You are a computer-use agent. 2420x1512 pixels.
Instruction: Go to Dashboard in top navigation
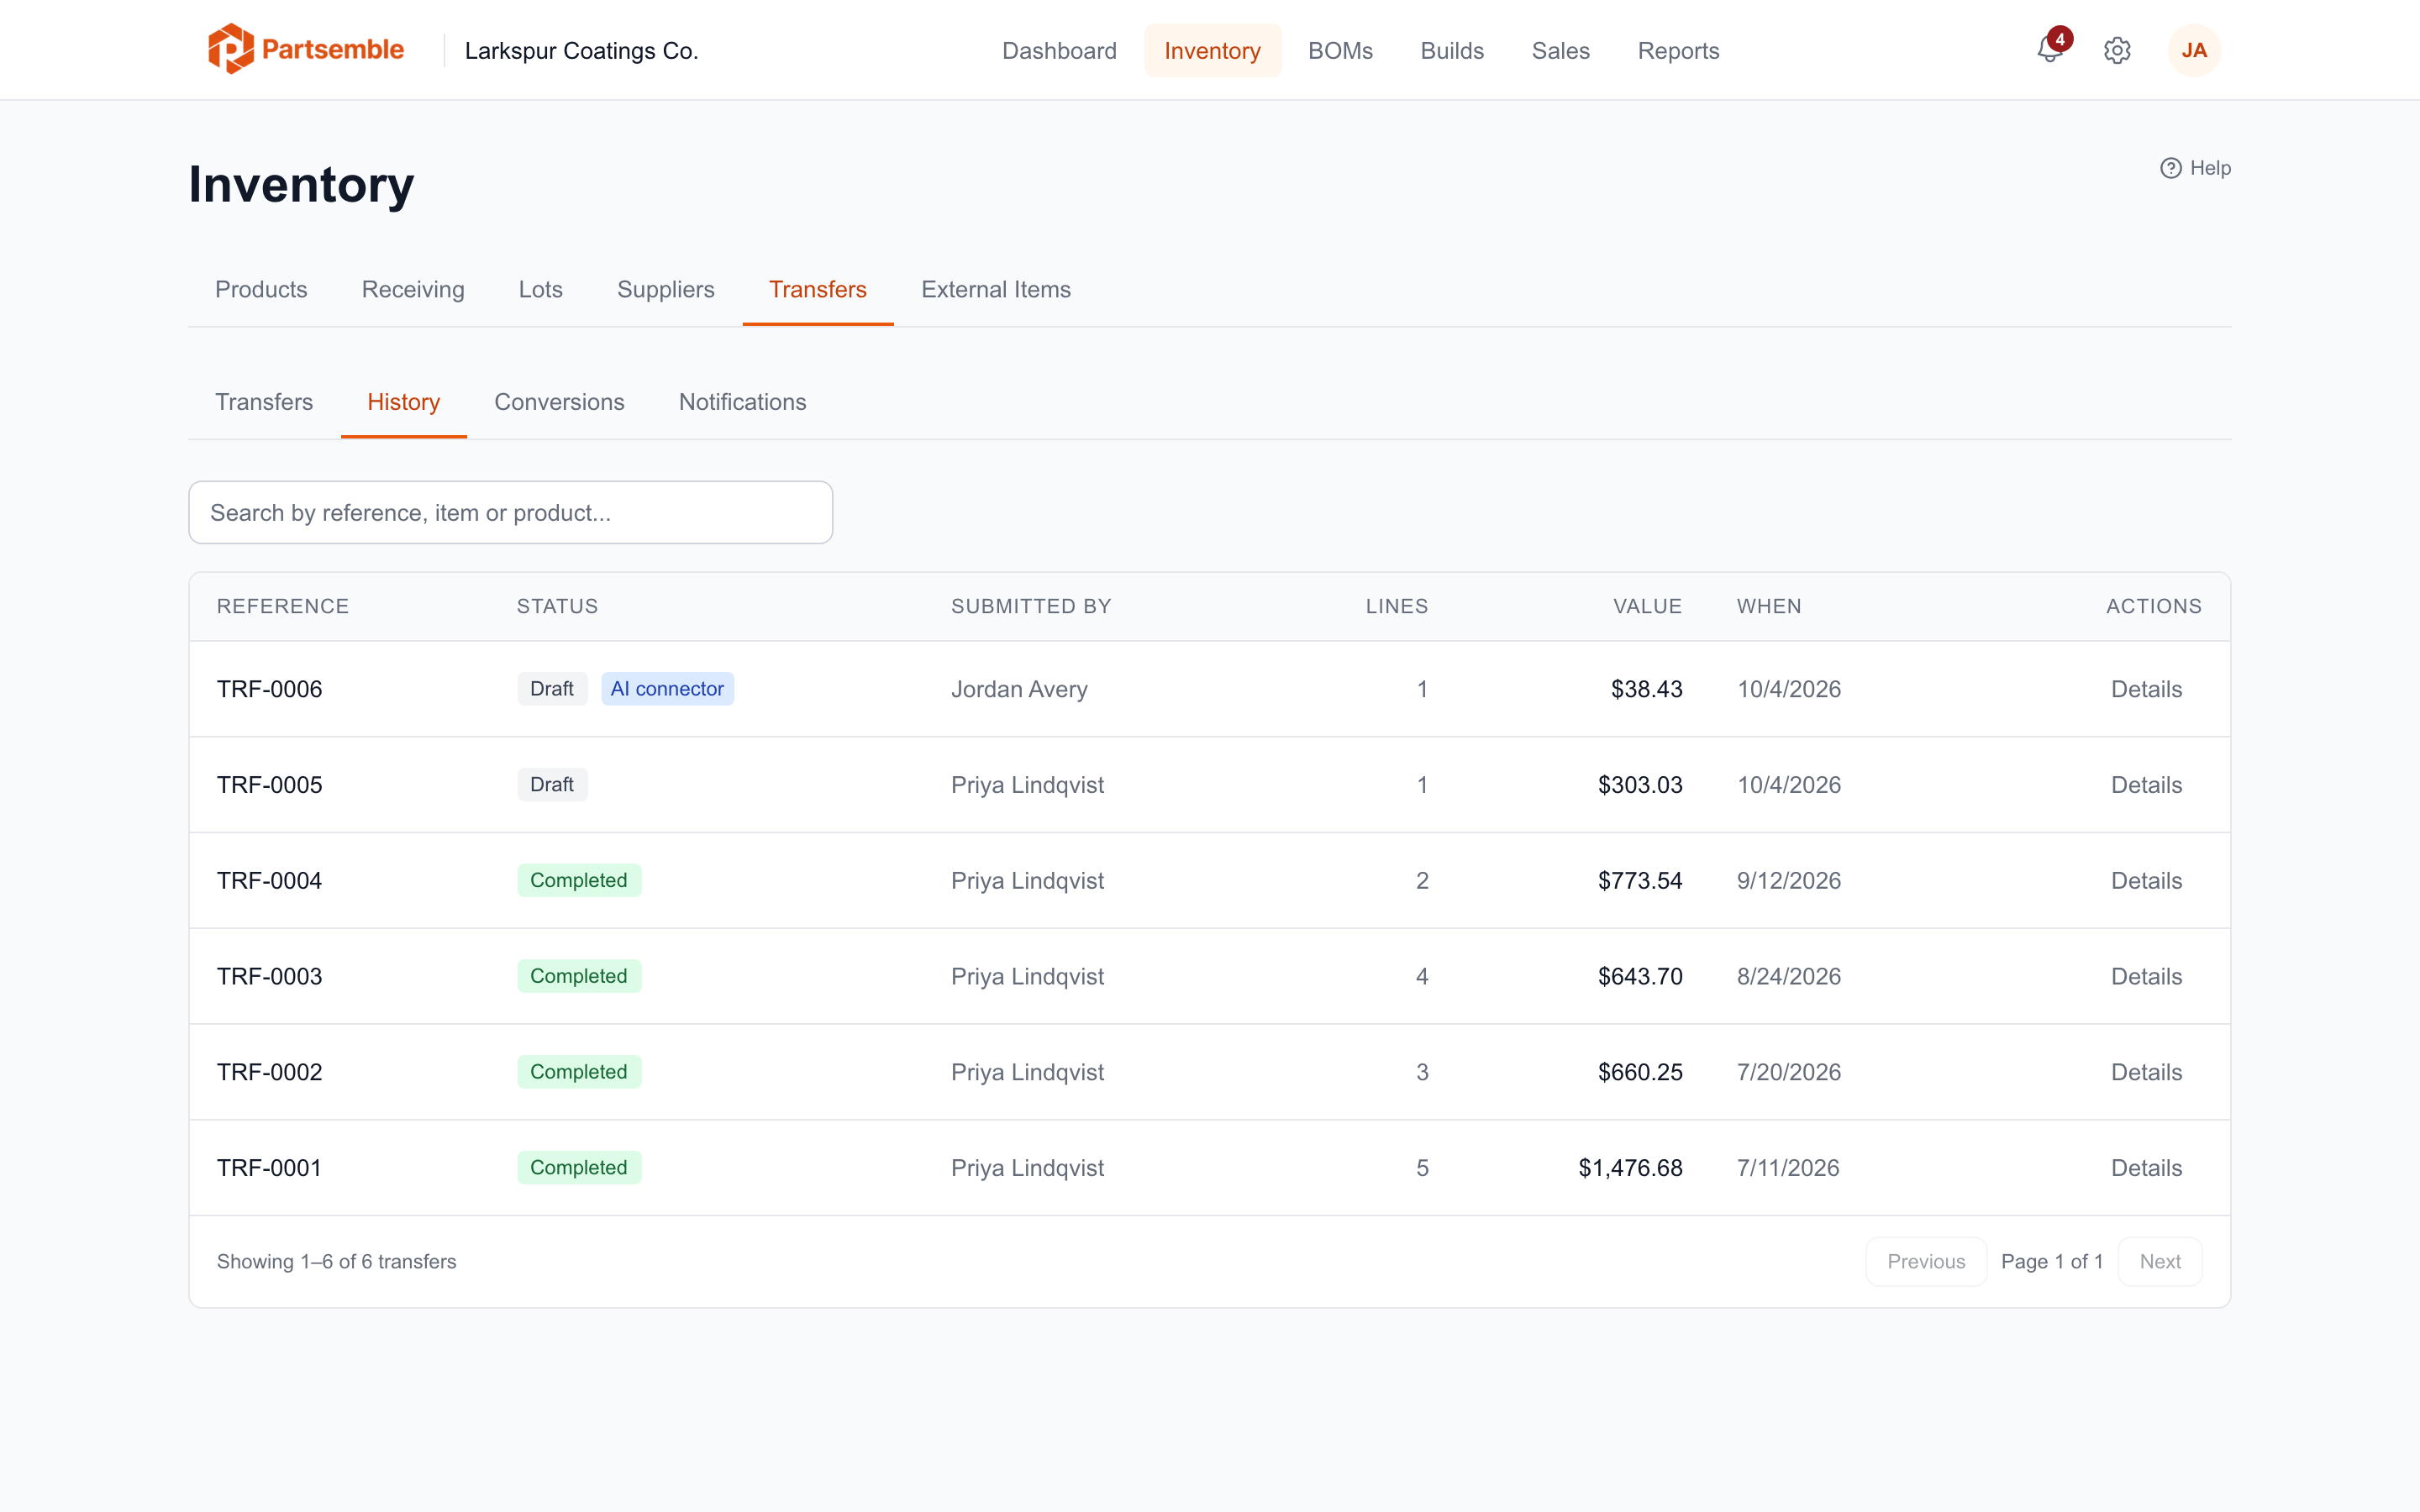coord(1059,50)
